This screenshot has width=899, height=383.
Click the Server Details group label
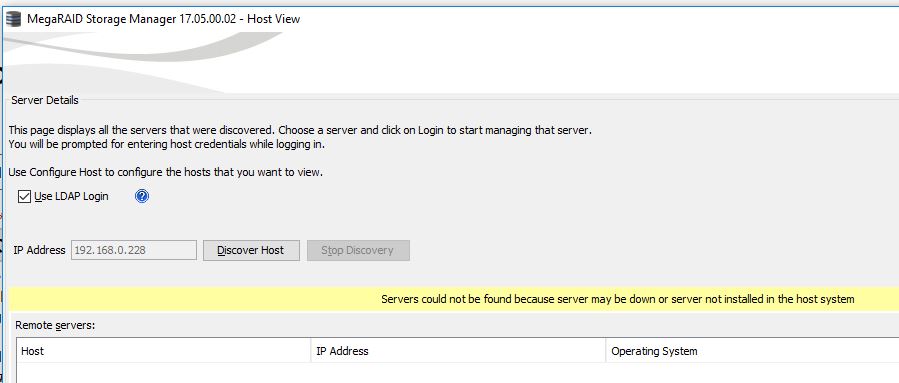45,100
